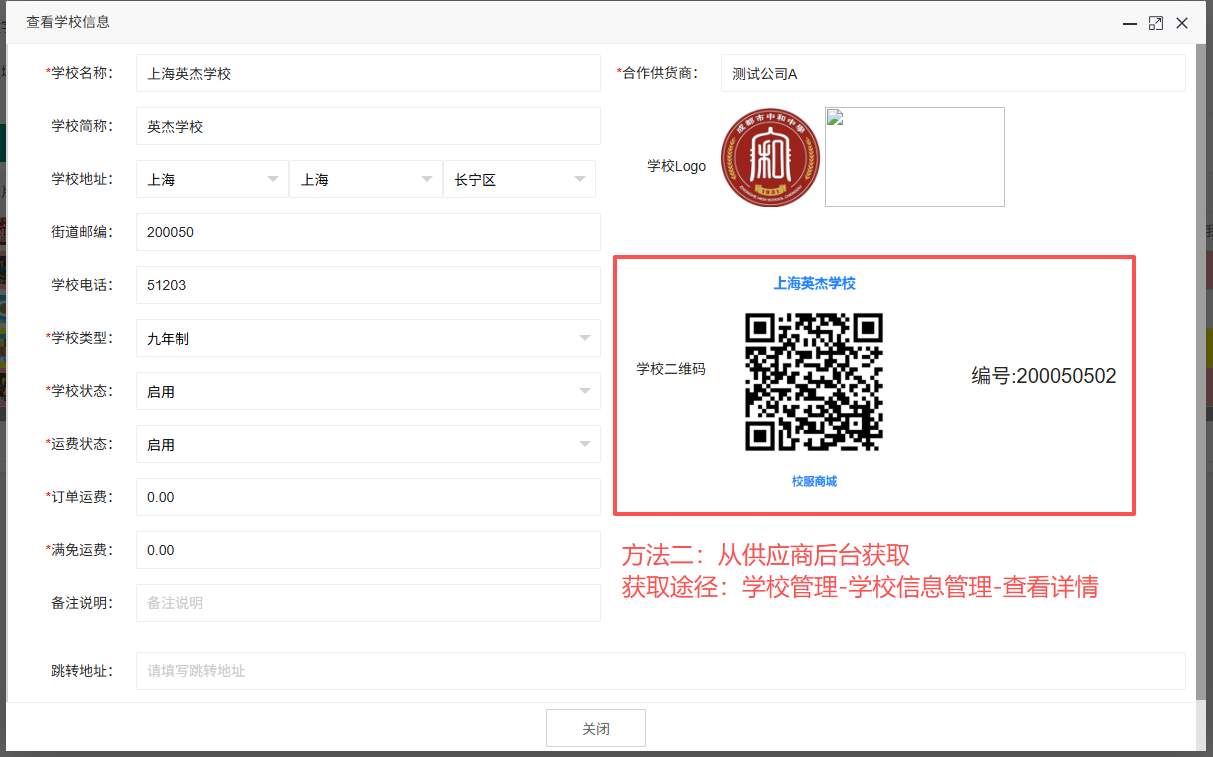1213x757 pixels.
Task: Click the 跳转地址 input field
Action: point(660,671)
